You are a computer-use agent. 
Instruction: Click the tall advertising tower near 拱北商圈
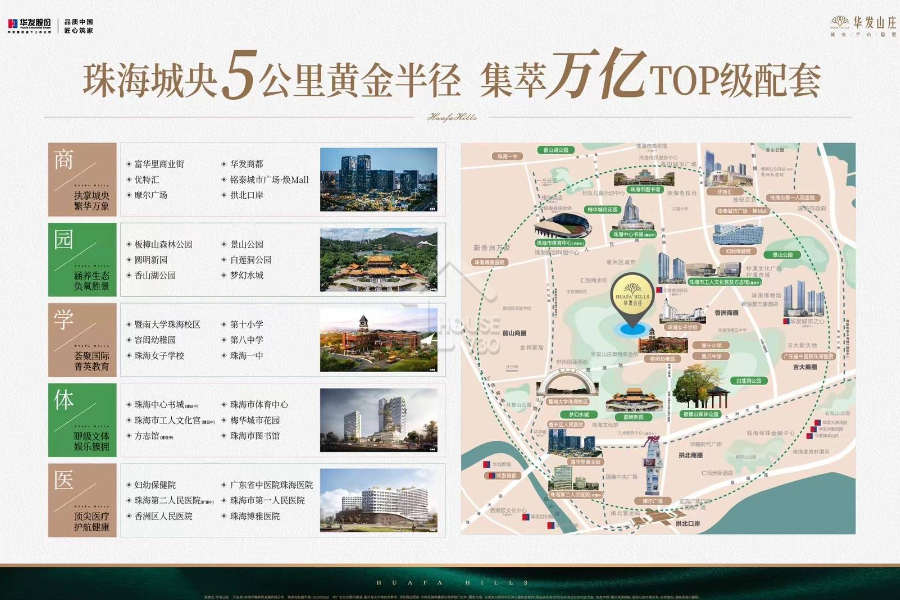point(651,465)
